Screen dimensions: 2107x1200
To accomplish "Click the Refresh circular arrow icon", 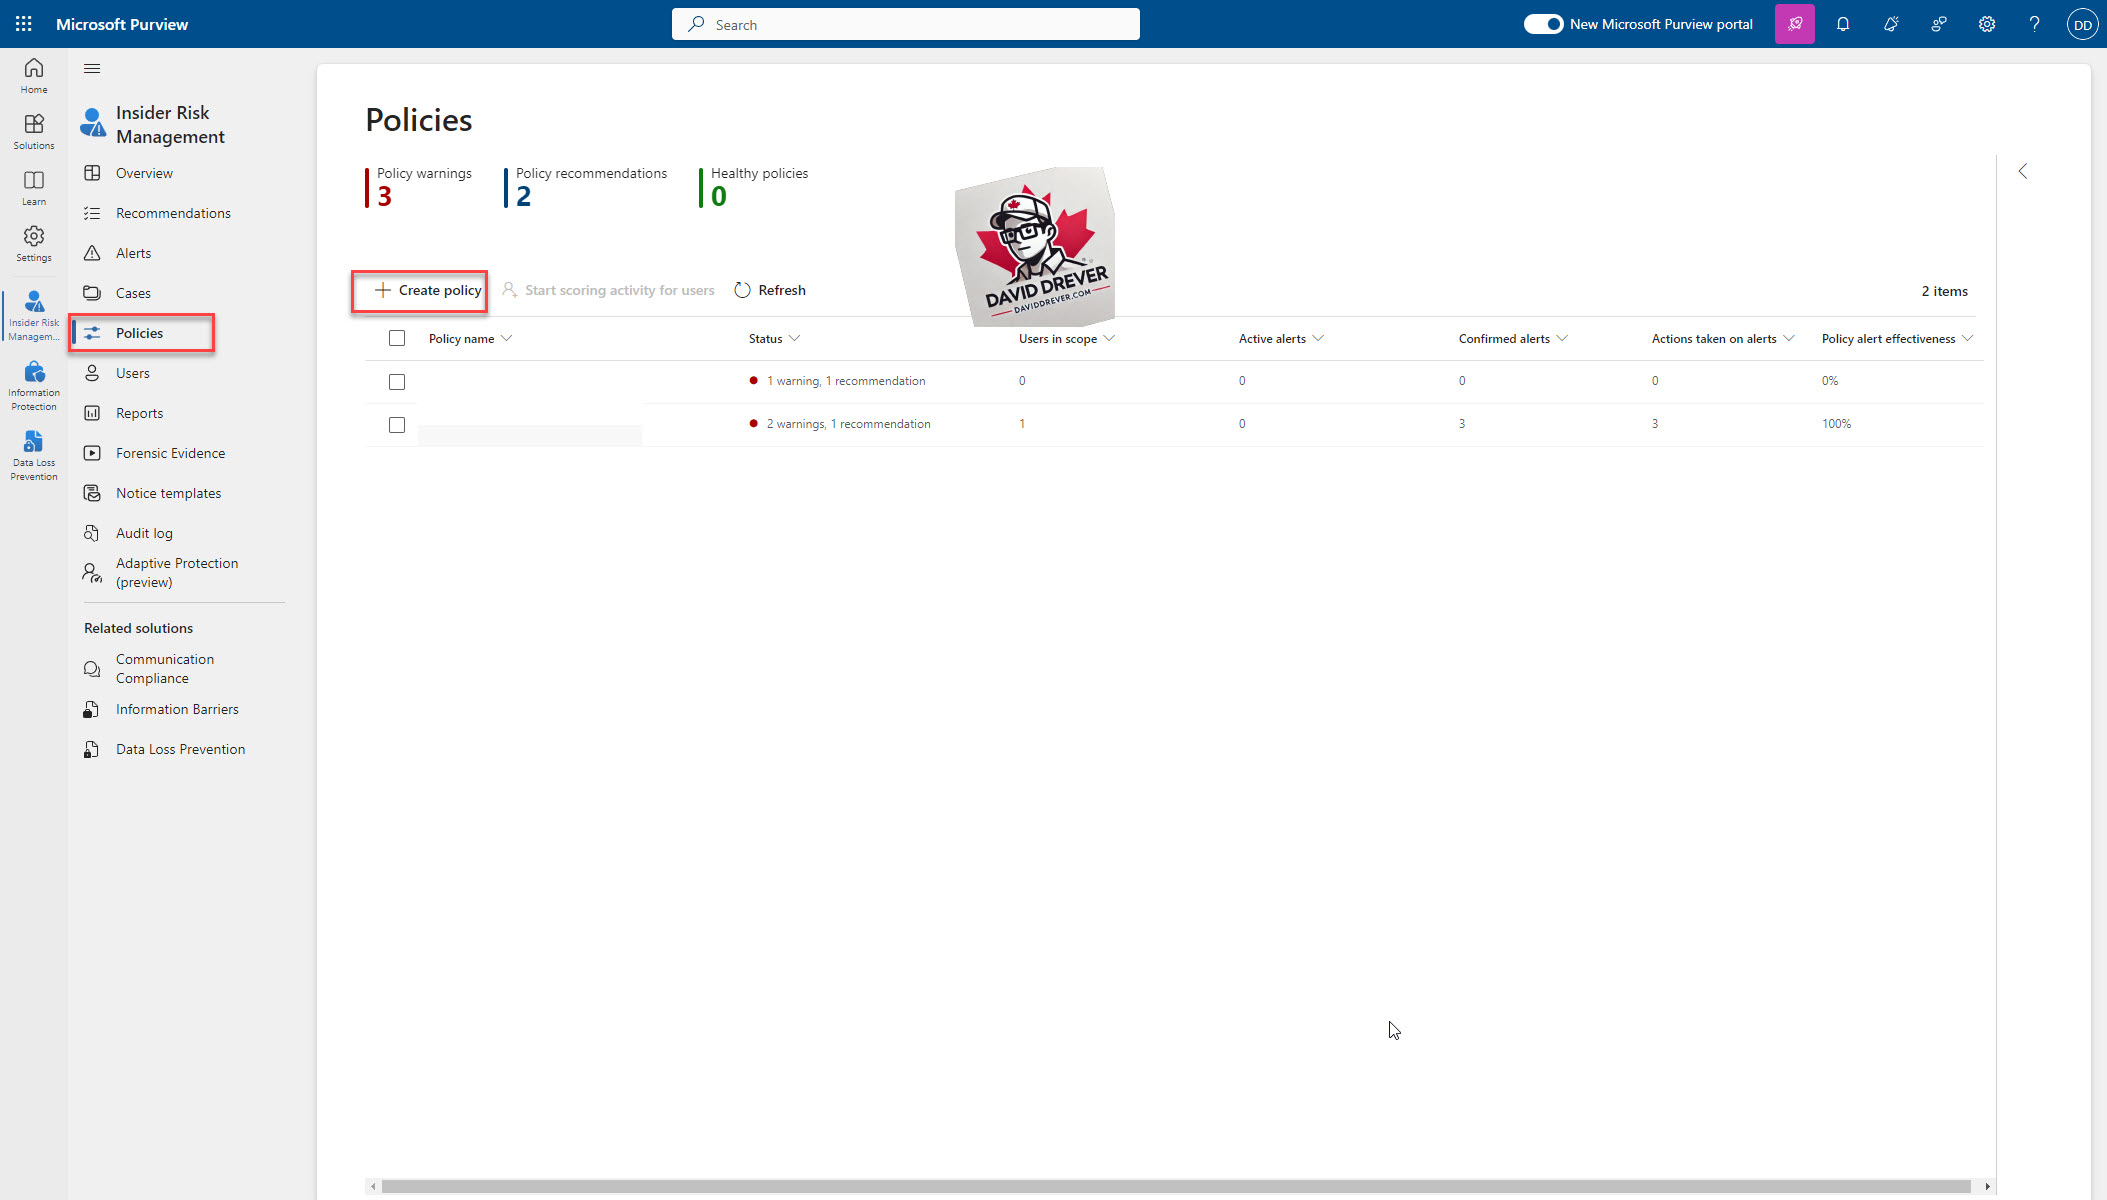I will (742, 290).
